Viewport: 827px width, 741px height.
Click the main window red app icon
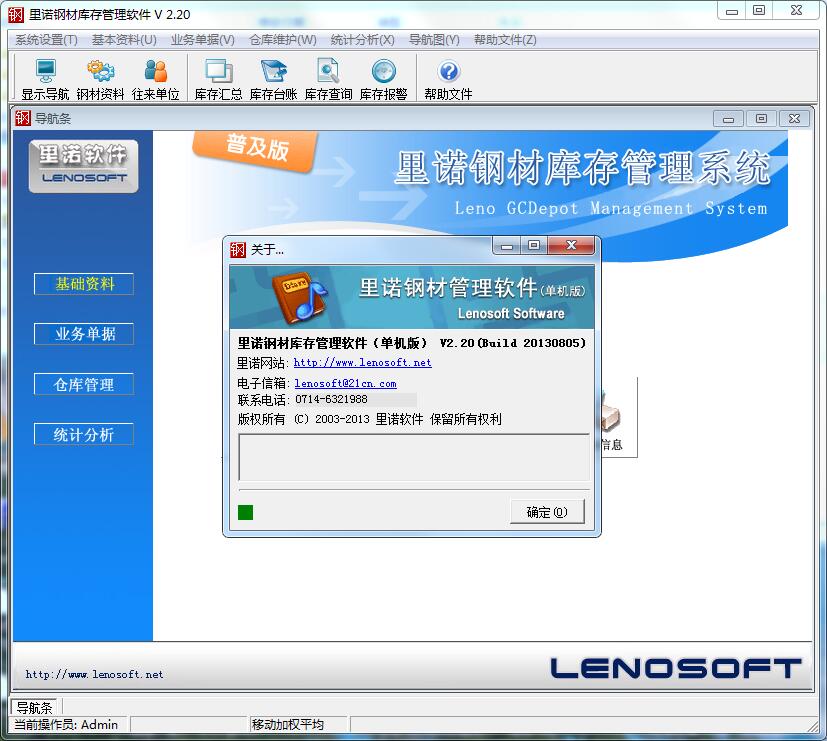tap(16, 15)
